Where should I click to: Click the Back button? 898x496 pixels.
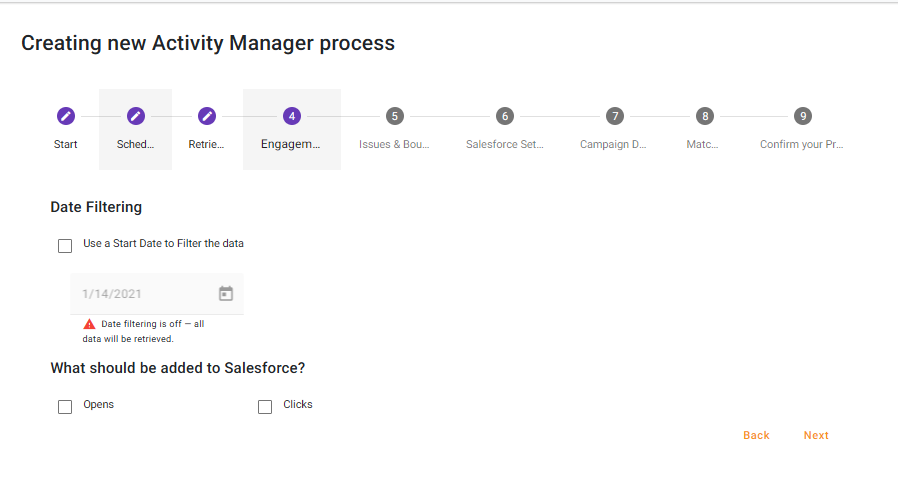point(756,436)
